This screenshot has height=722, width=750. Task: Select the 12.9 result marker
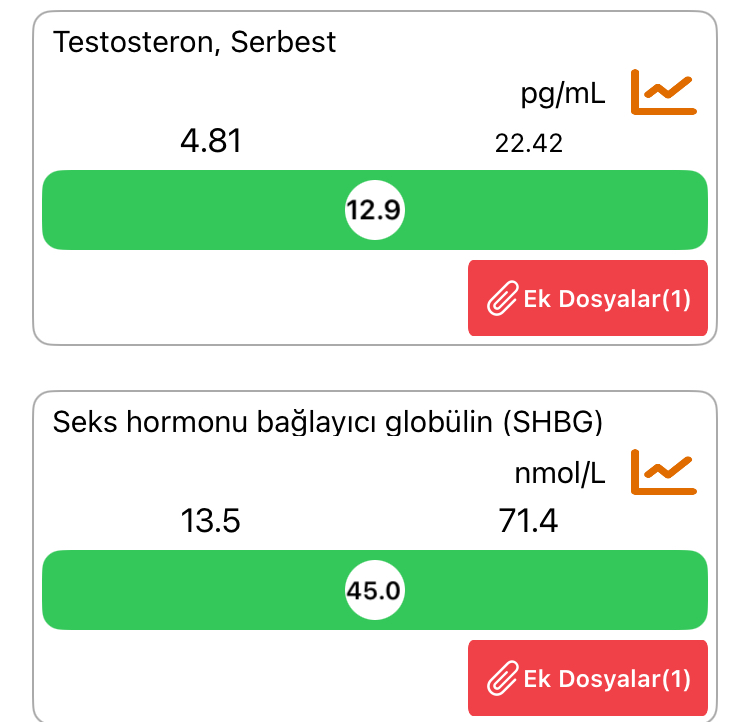375,210
